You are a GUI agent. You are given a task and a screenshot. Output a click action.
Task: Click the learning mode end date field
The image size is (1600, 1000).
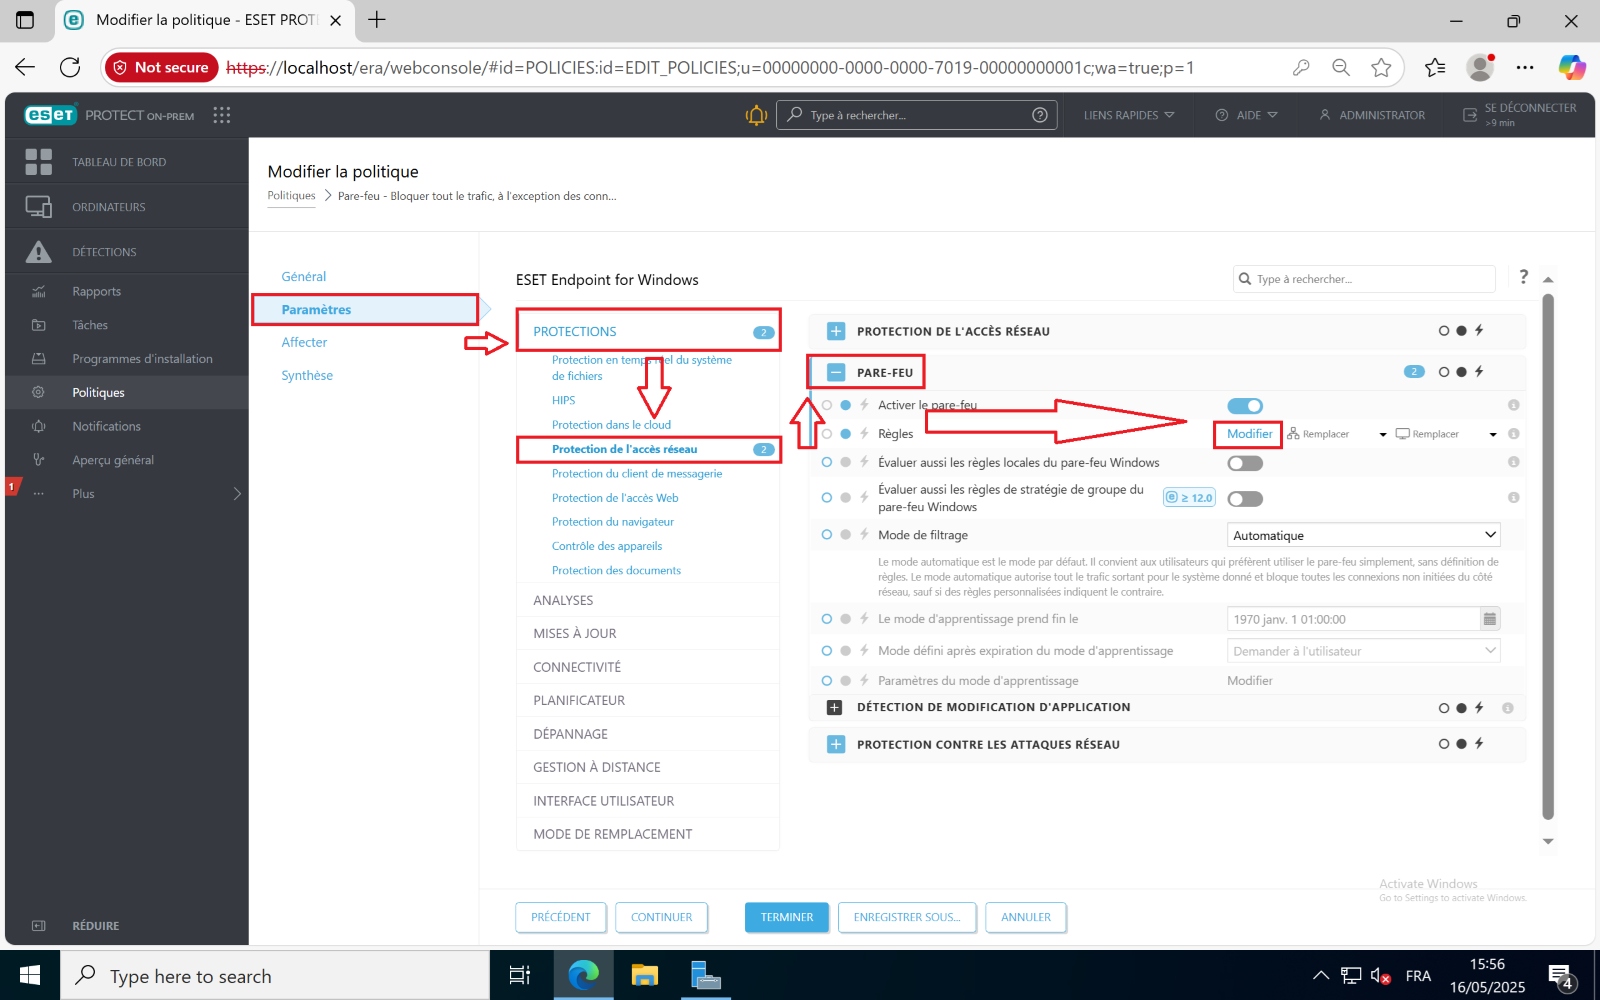pyautogui.click(x=1353, y=619)
